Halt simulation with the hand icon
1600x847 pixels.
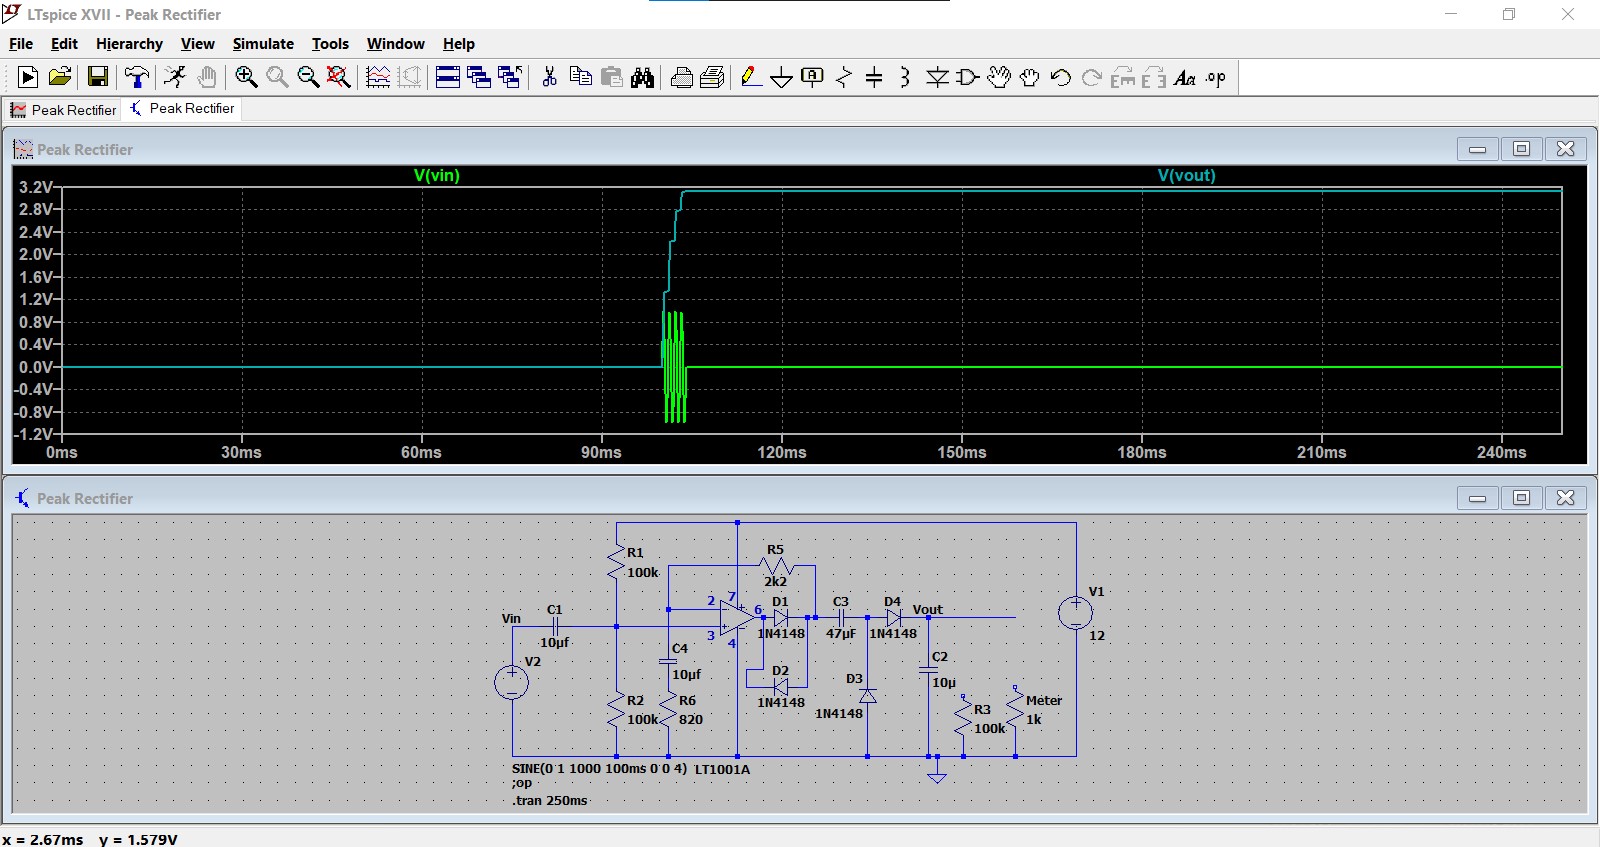pos(207,77)
